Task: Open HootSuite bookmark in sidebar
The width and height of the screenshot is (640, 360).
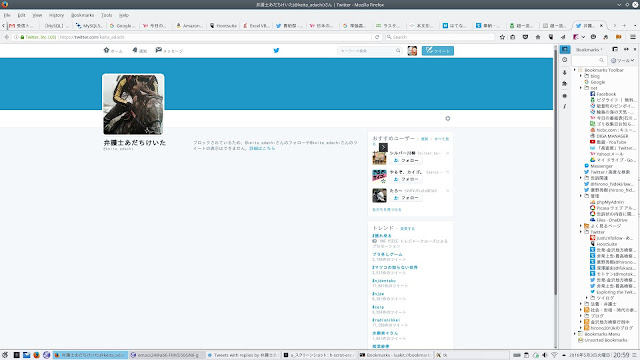Action: coord(603,244)
